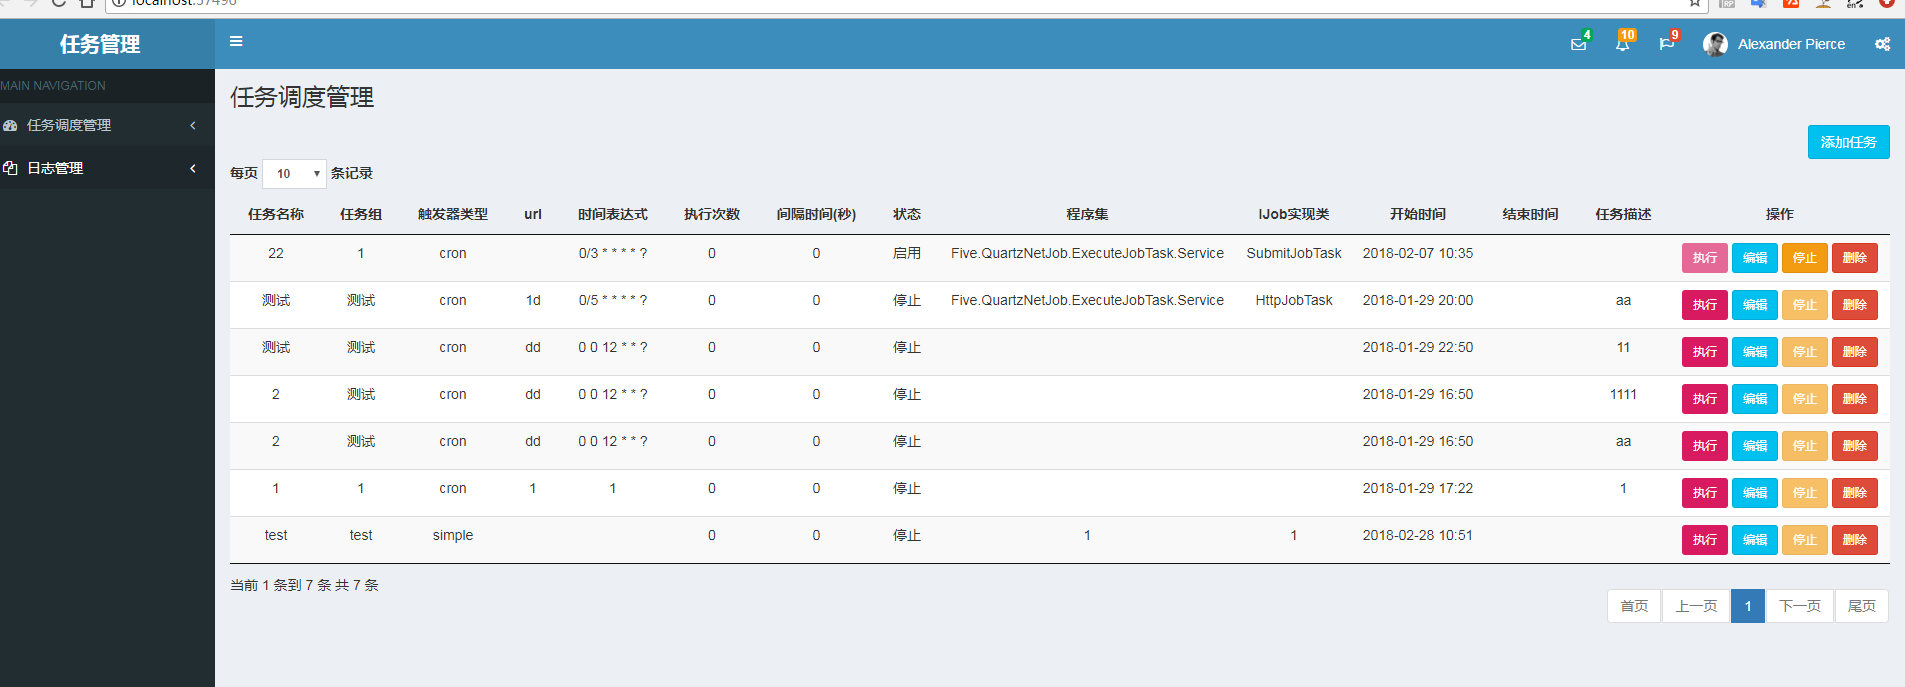Toggle the sidebar hamburger menu icon
This screenshot has height=687, width=1905.
pos(236,42)
